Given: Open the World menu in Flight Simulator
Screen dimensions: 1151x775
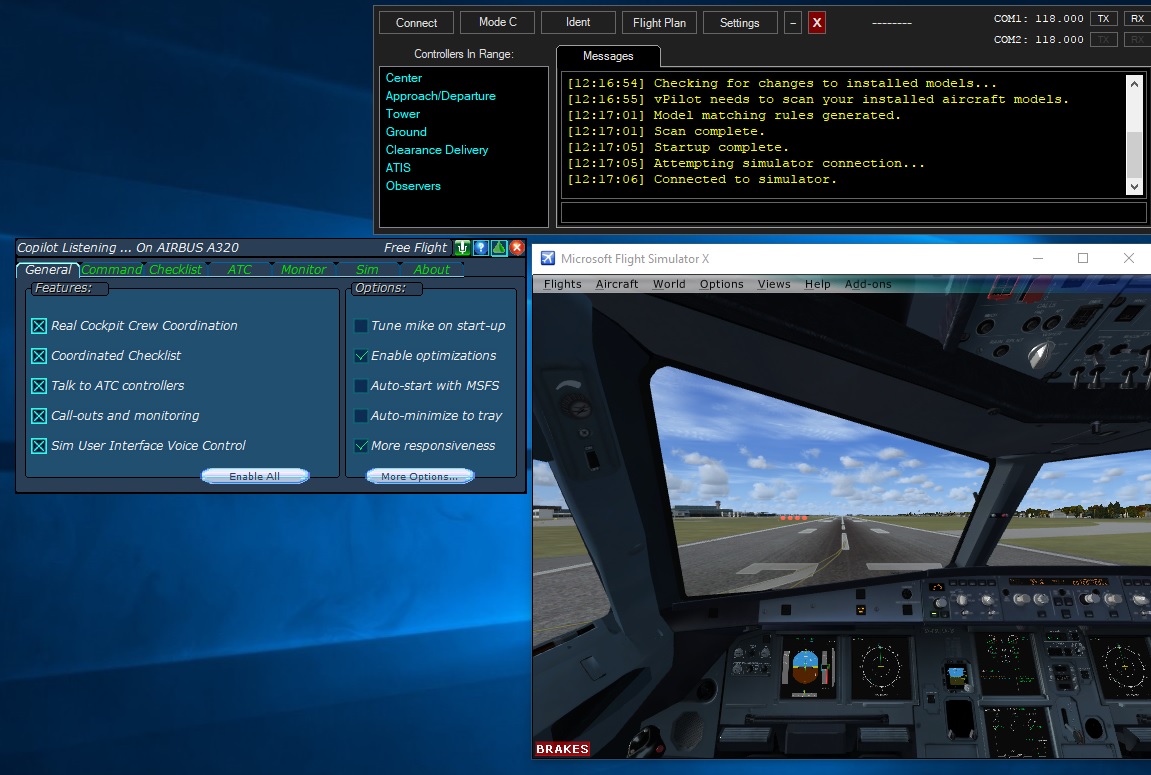Looking at the screenshot, I should pos(669,284).
